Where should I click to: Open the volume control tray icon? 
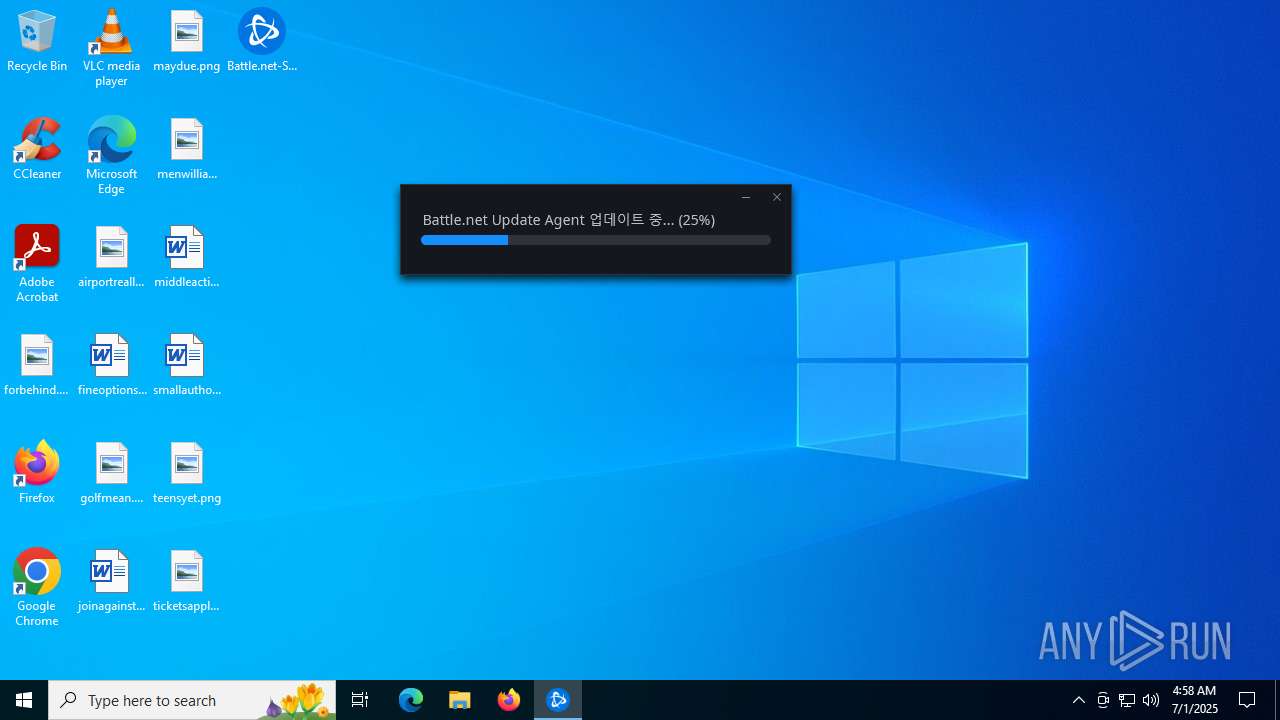(1151, 700)
